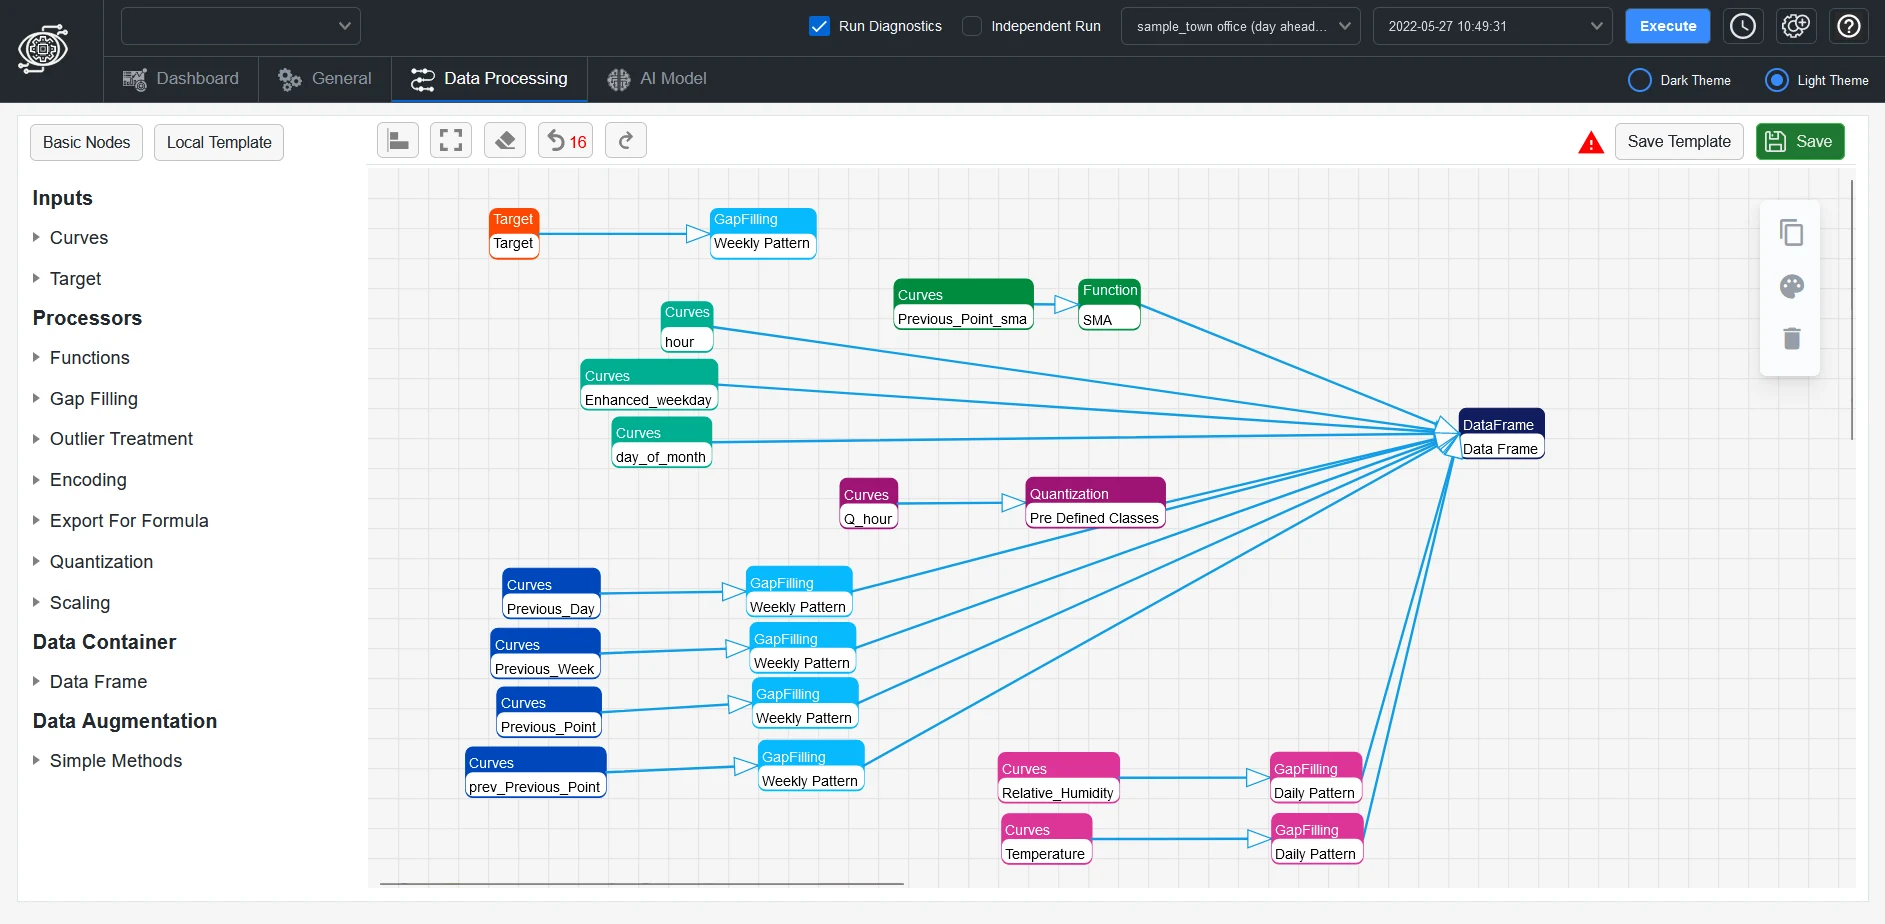Select the Data Processing tab

click(489, 79)
